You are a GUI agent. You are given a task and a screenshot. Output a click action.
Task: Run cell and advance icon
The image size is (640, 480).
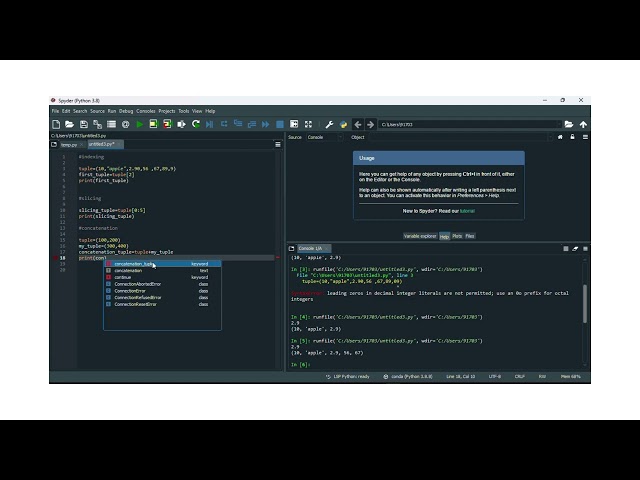167,124
